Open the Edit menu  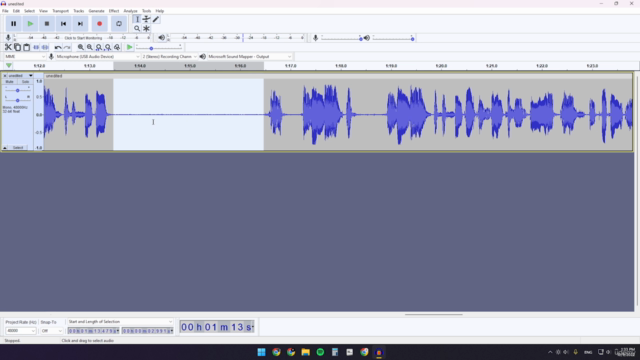[16, 11]
